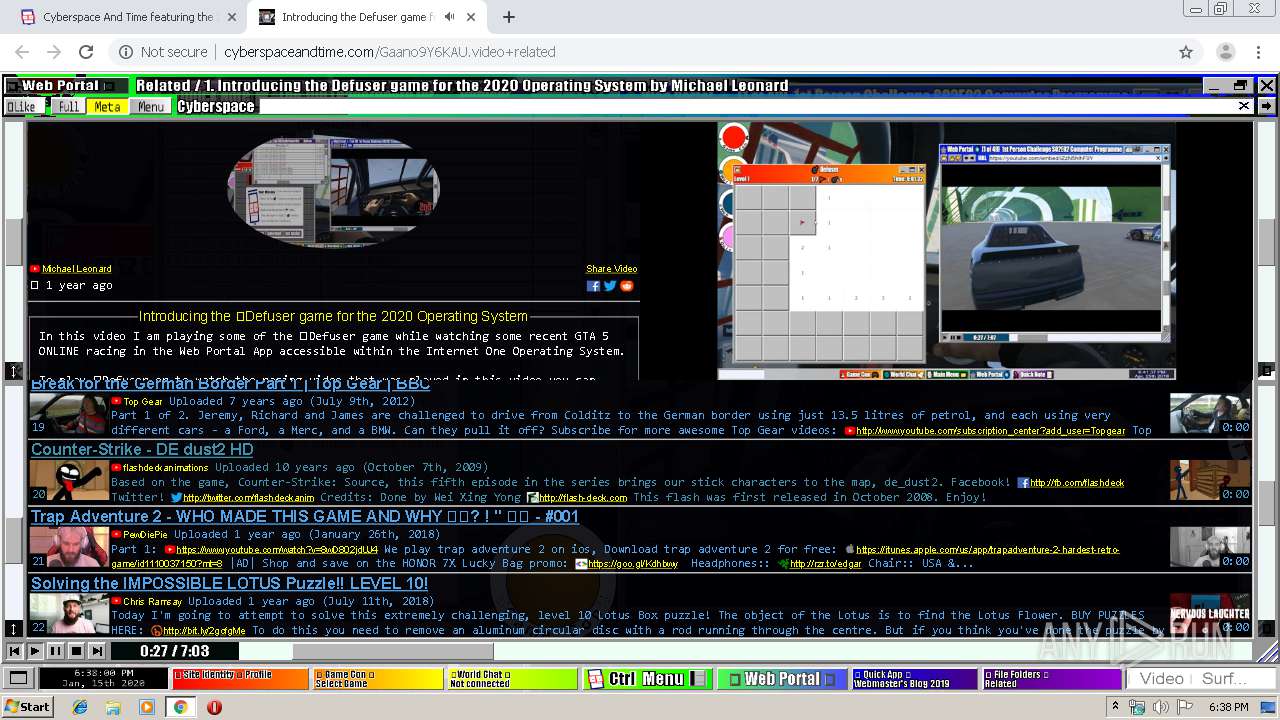Open the Top Gear channel link
This screenshot has width=1280, height=720.
pos(143,402)
